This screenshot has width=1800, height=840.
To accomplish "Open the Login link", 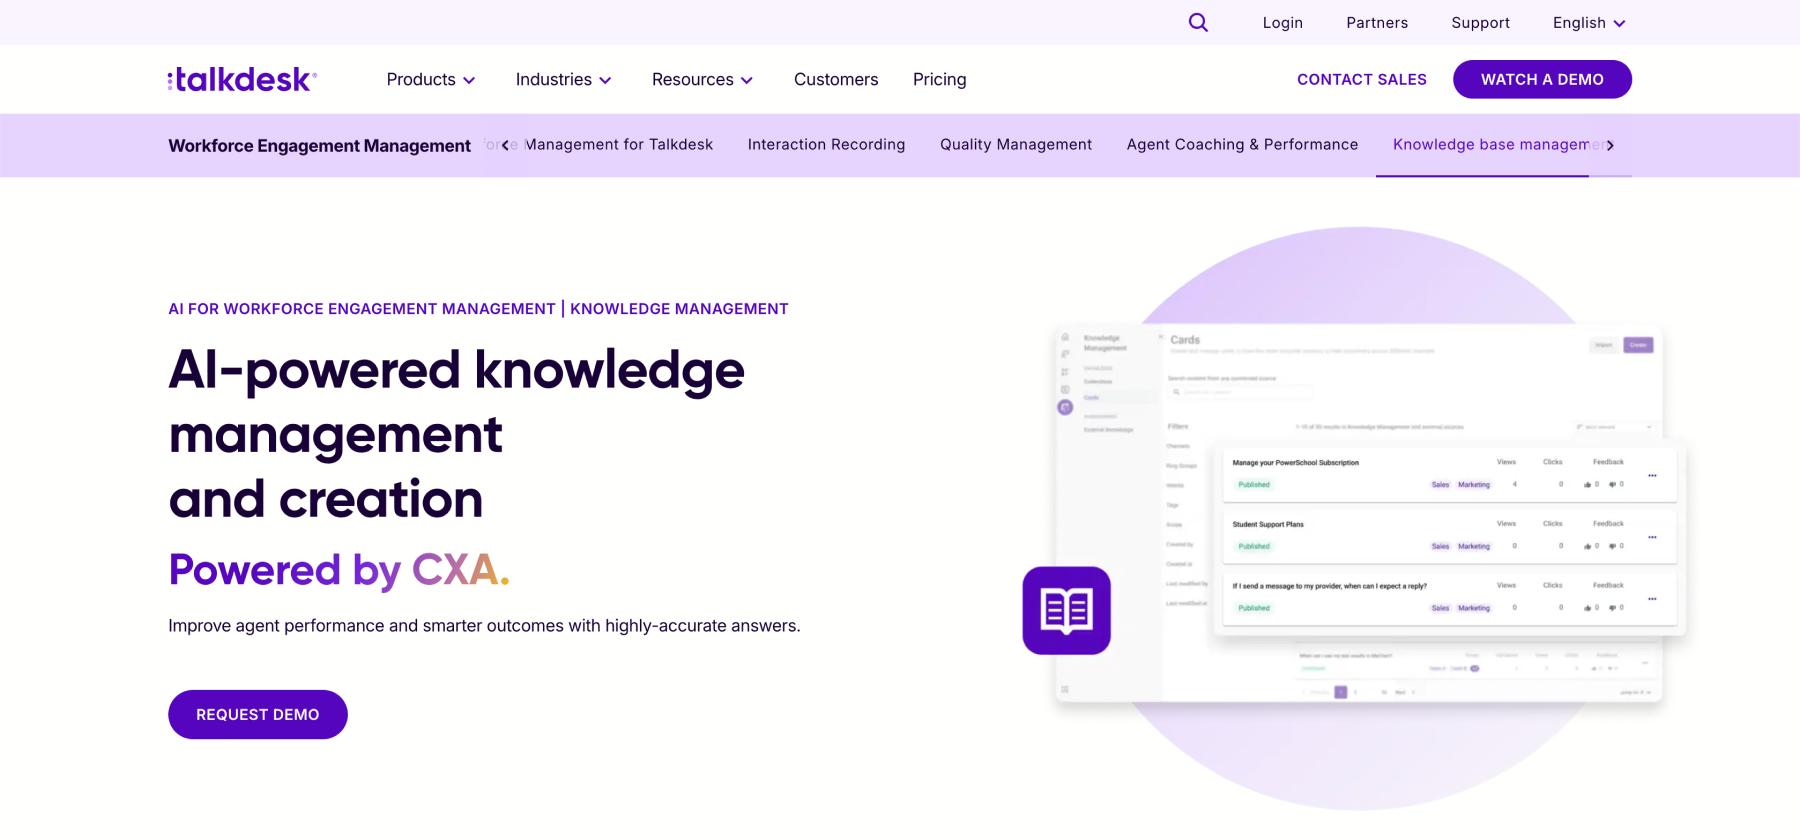I will coord(1282,22).
